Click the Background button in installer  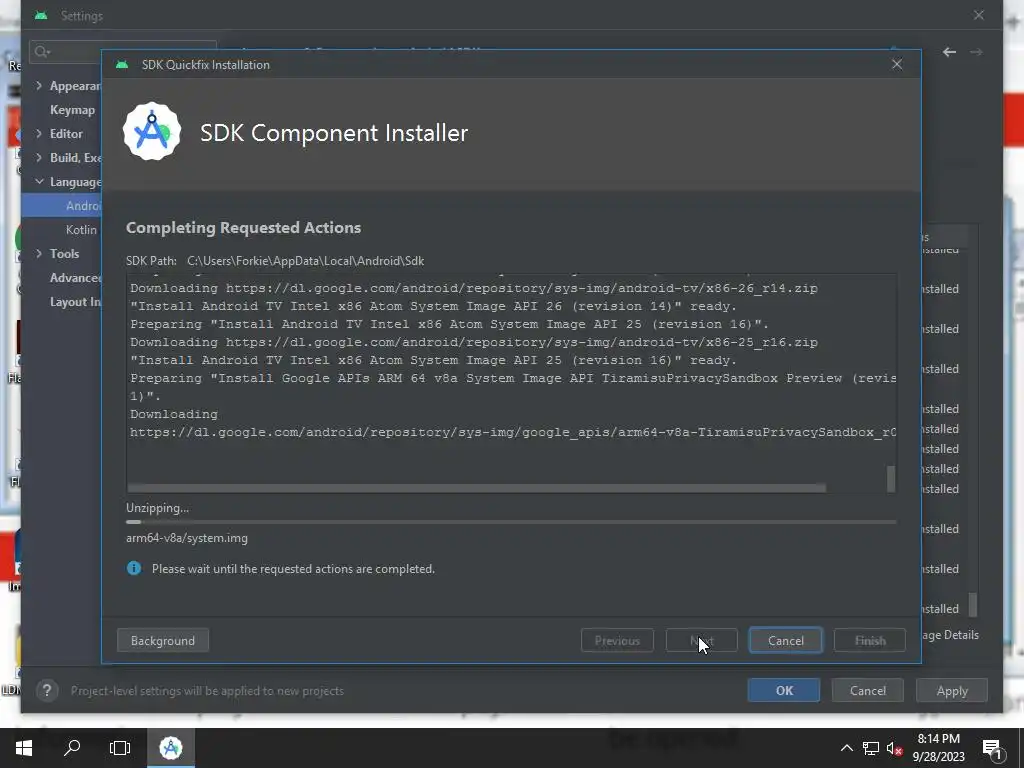click(163, 641)
